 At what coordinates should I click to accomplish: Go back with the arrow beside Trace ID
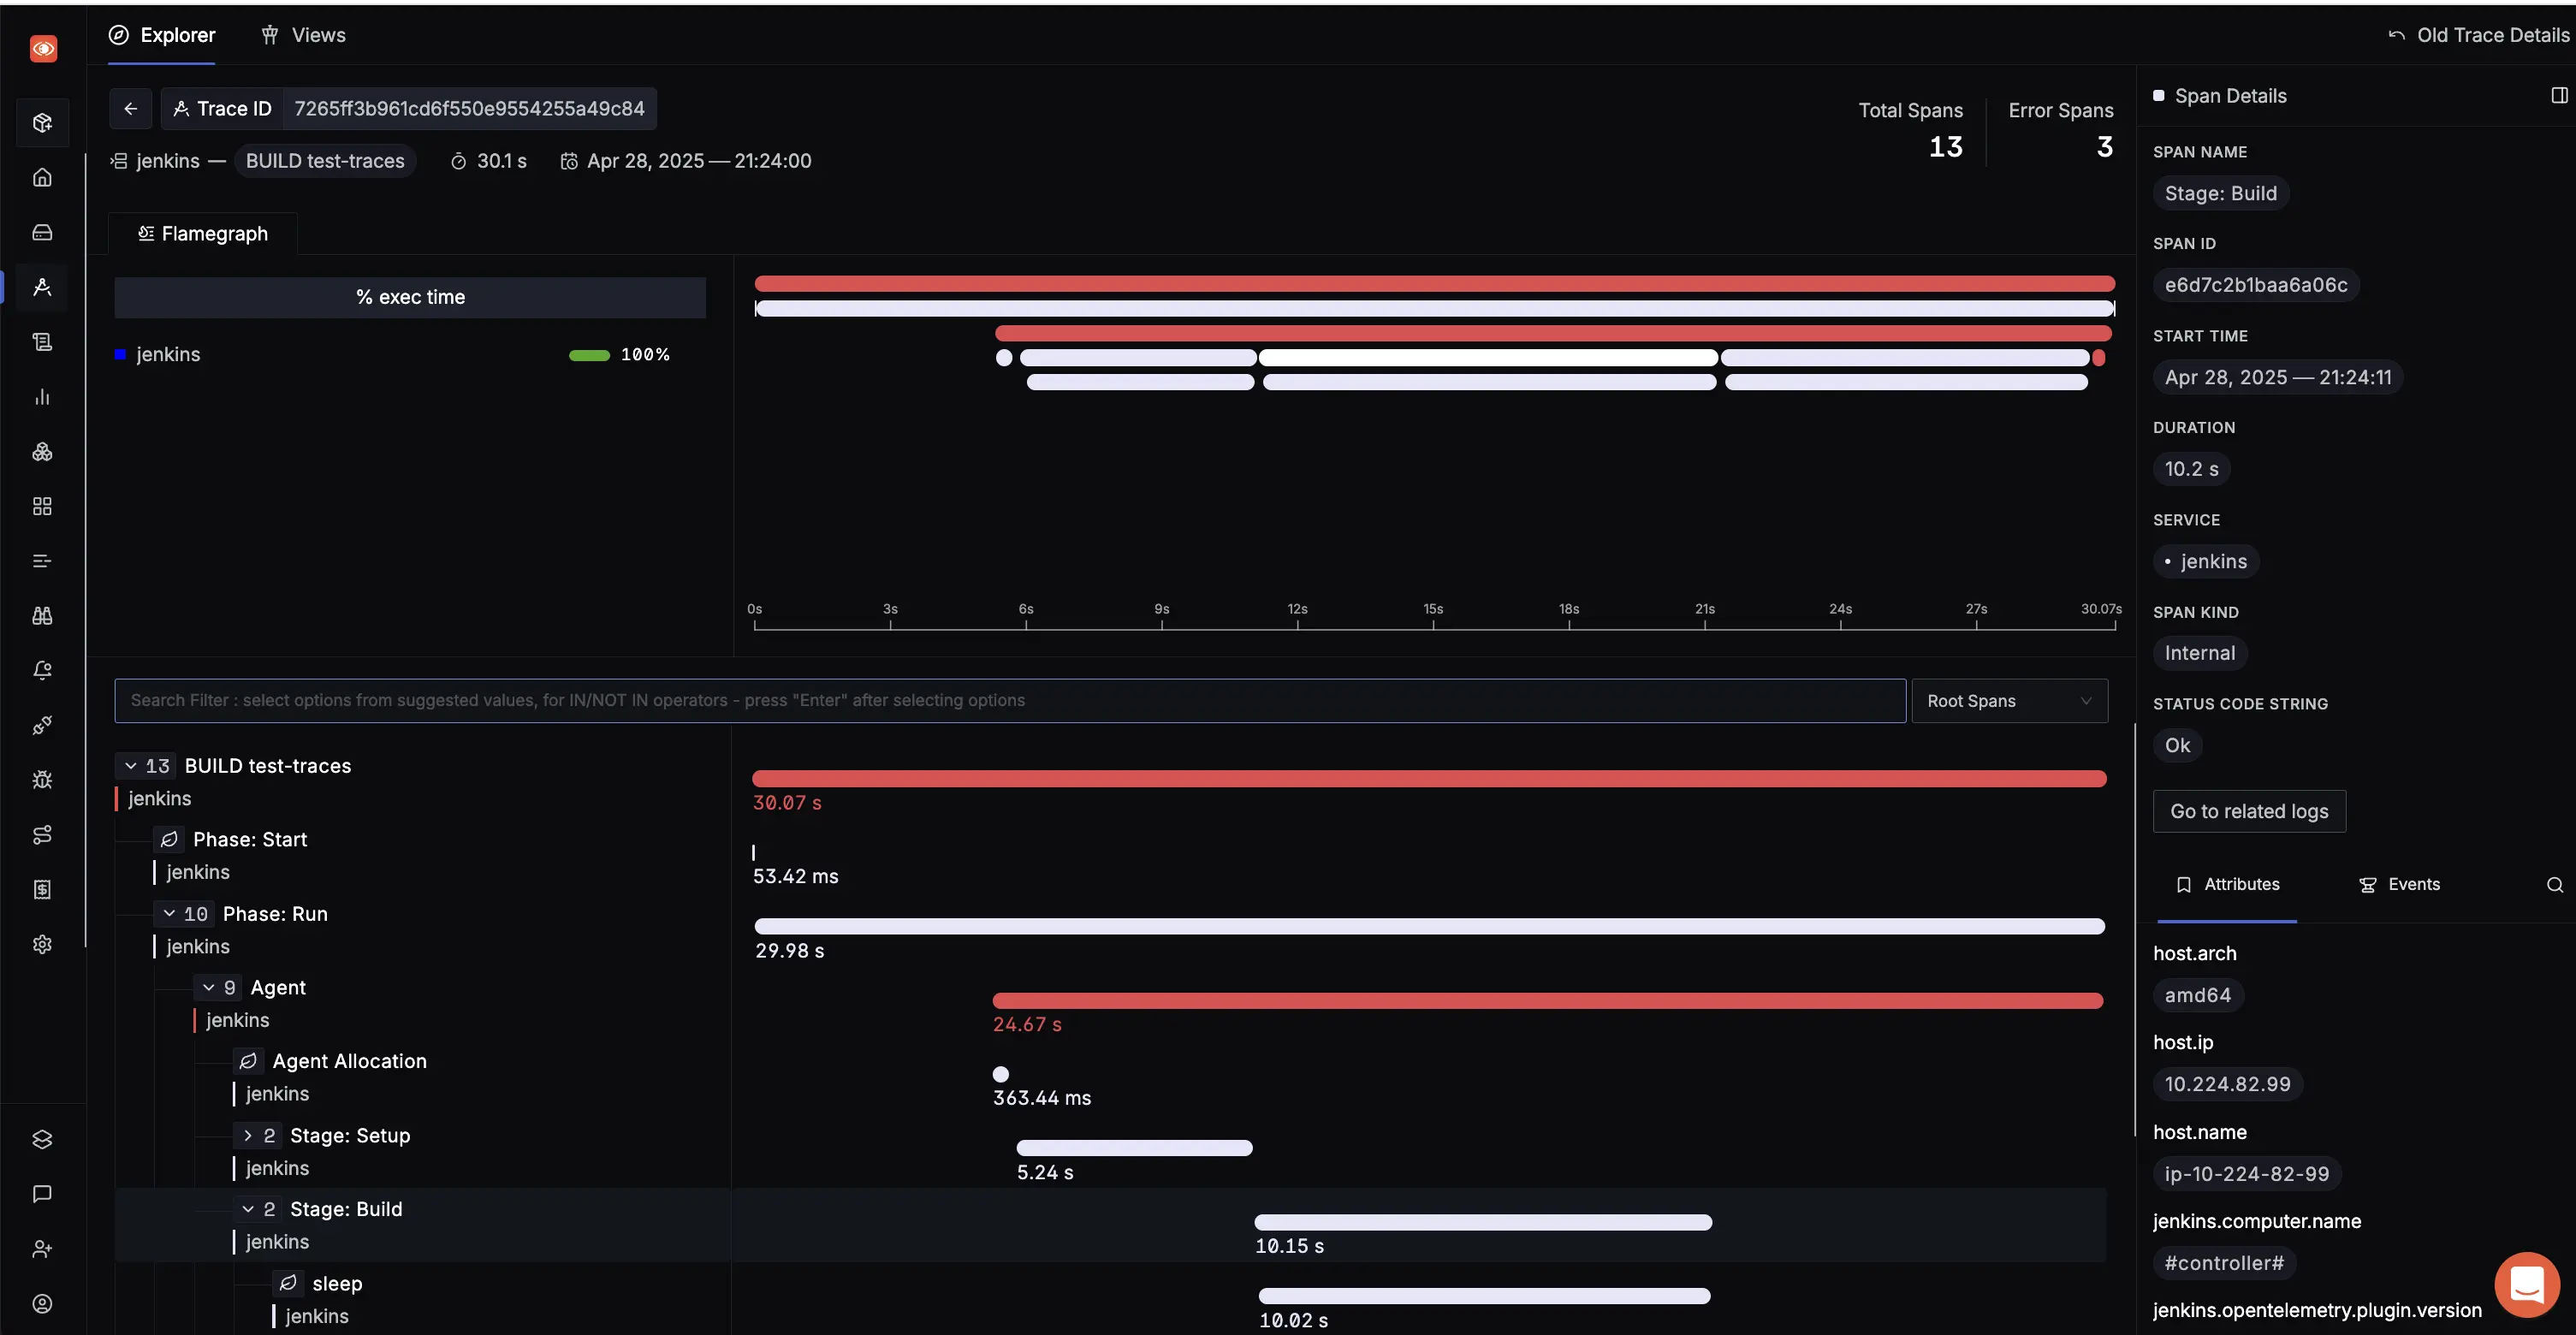click(x=131, y=109)
